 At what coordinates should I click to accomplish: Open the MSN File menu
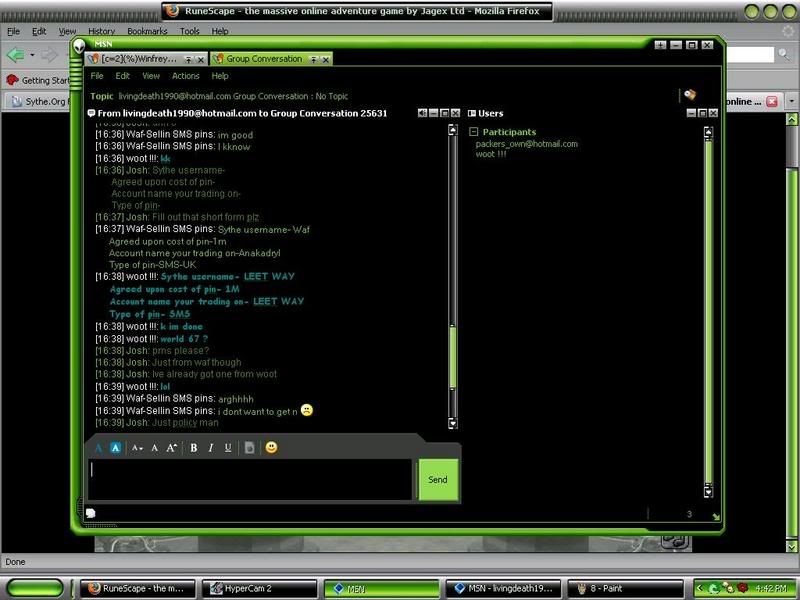click(97, 76)
